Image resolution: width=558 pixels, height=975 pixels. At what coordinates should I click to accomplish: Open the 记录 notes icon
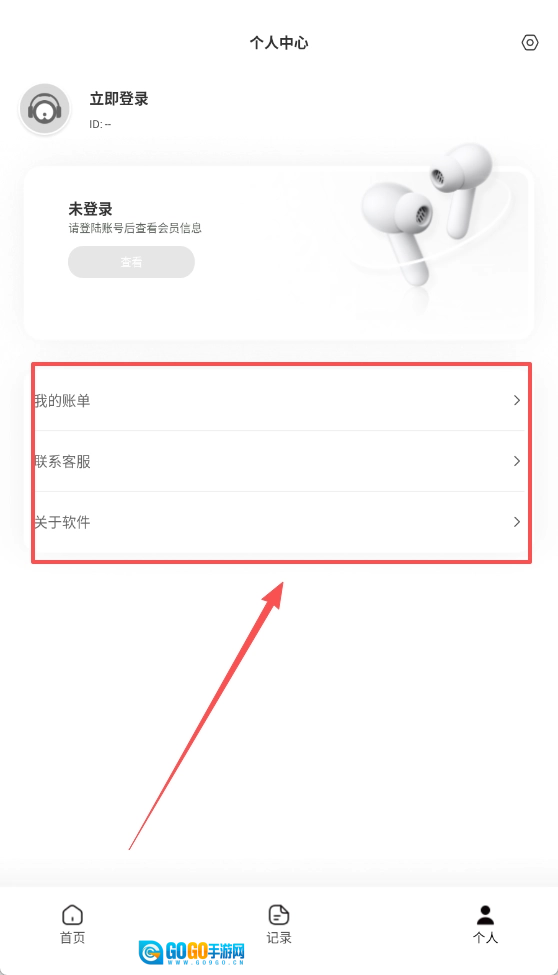click(x=279, y=915)
